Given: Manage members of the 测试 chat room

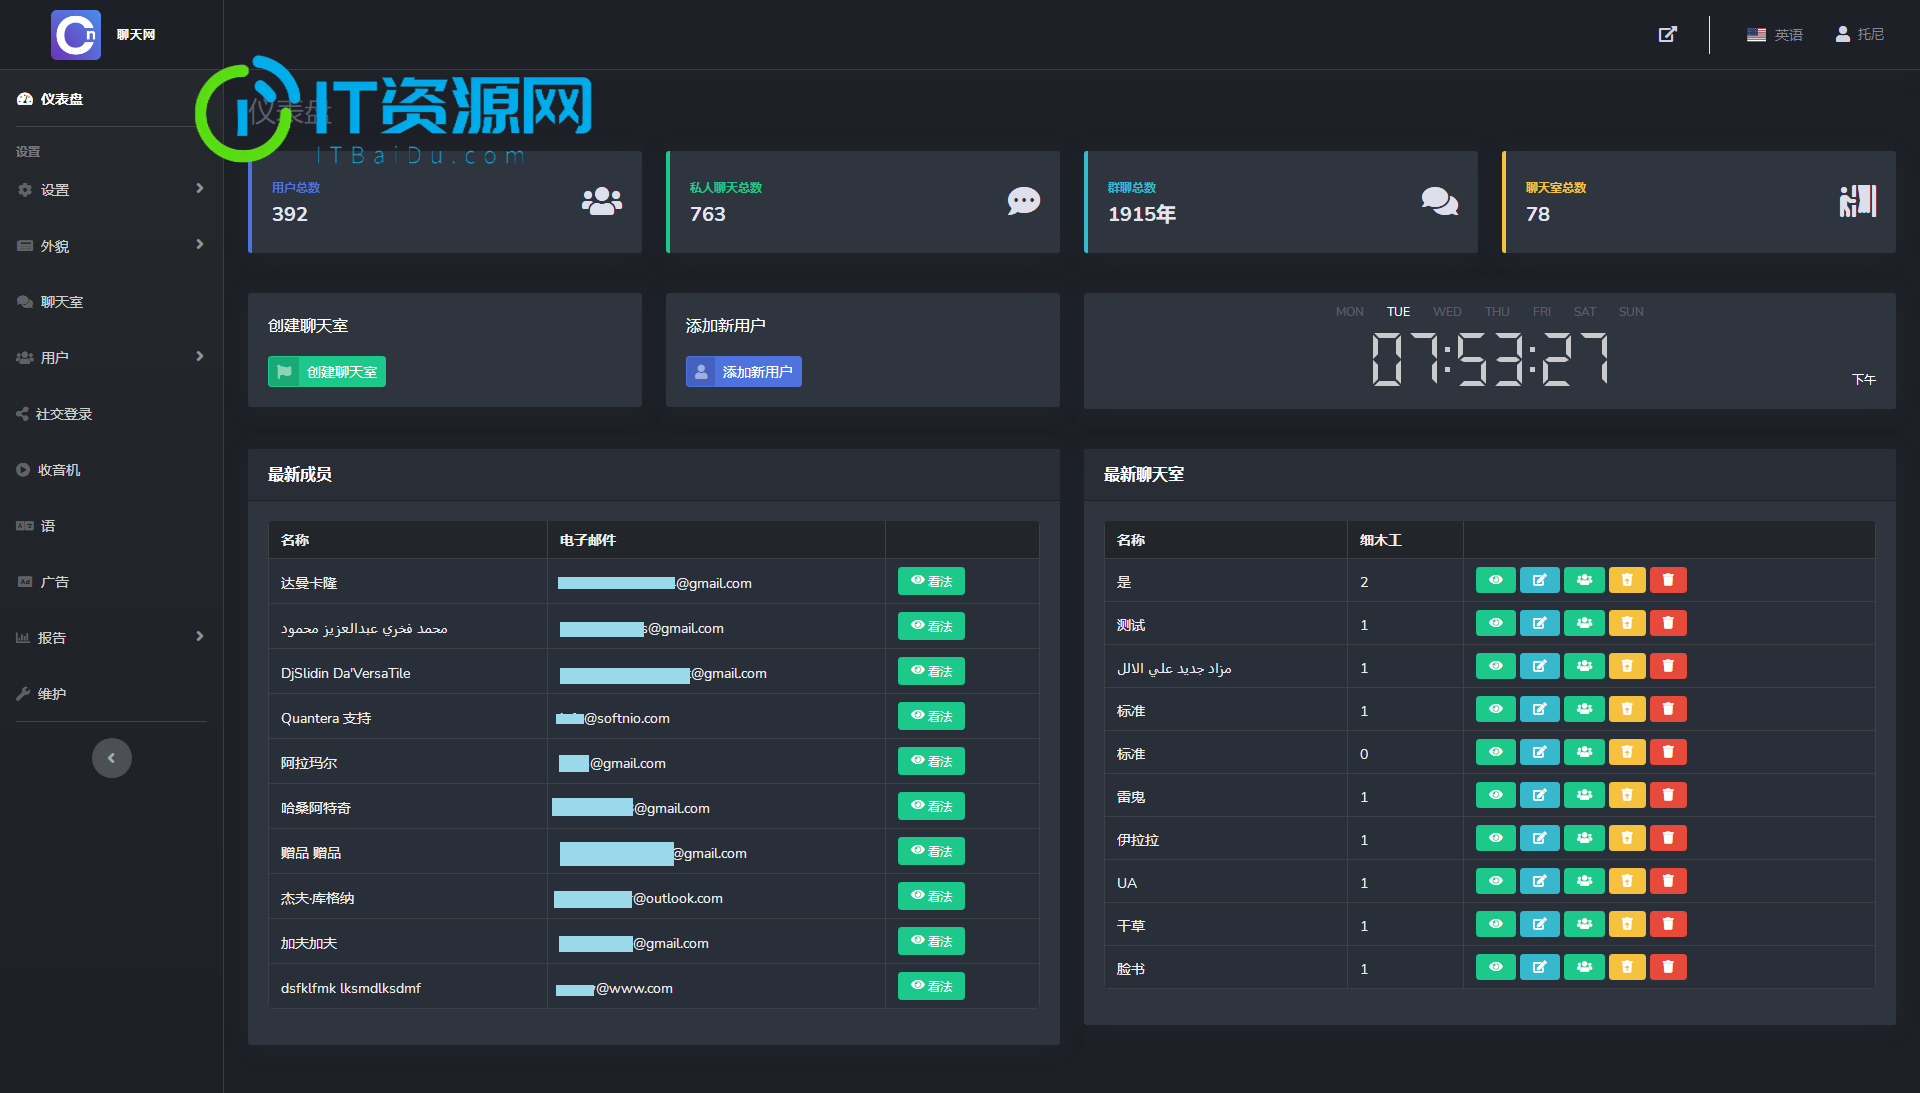Looking at the screenshot, I should tap(1585, 623).
